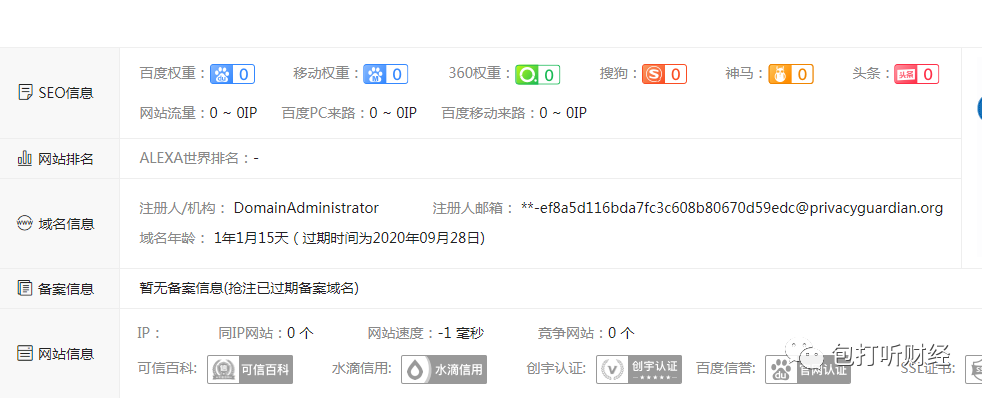Click the SEO信息 document icon
The image size is (982, 398).
click(x=25, y=93)
